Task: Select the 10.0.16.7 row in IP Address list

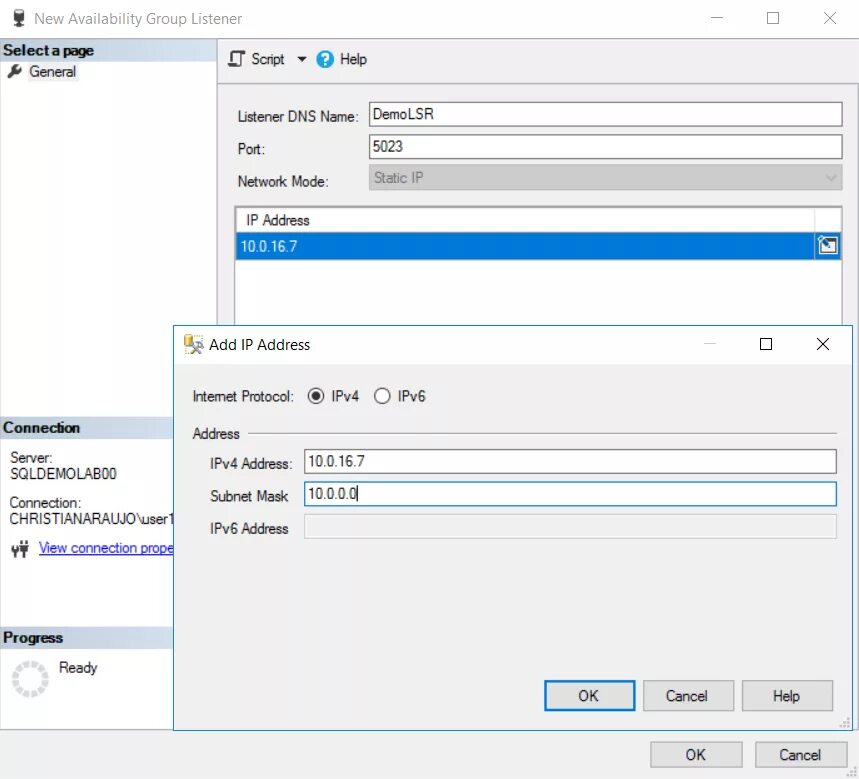Action: [x=524, y=247]
